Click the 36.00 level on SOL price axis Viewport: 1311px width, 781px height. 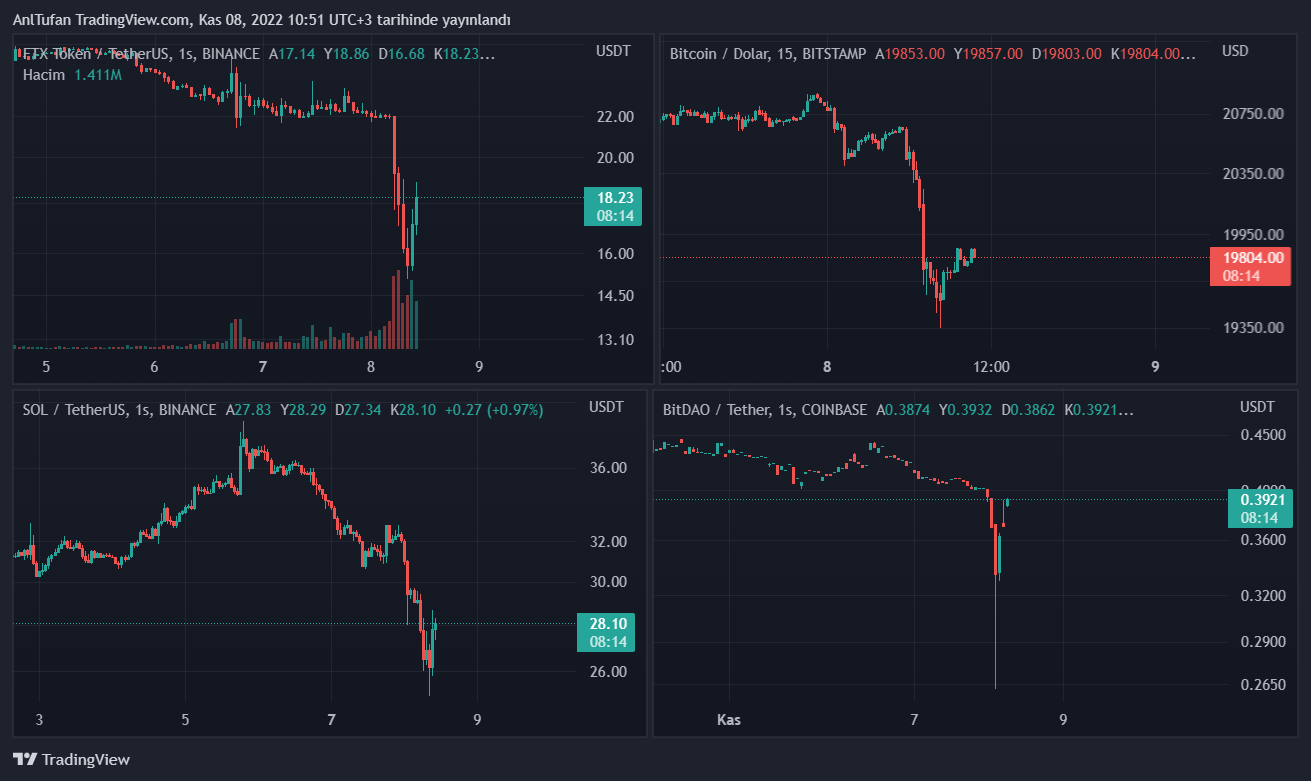[x=608, y=468]
